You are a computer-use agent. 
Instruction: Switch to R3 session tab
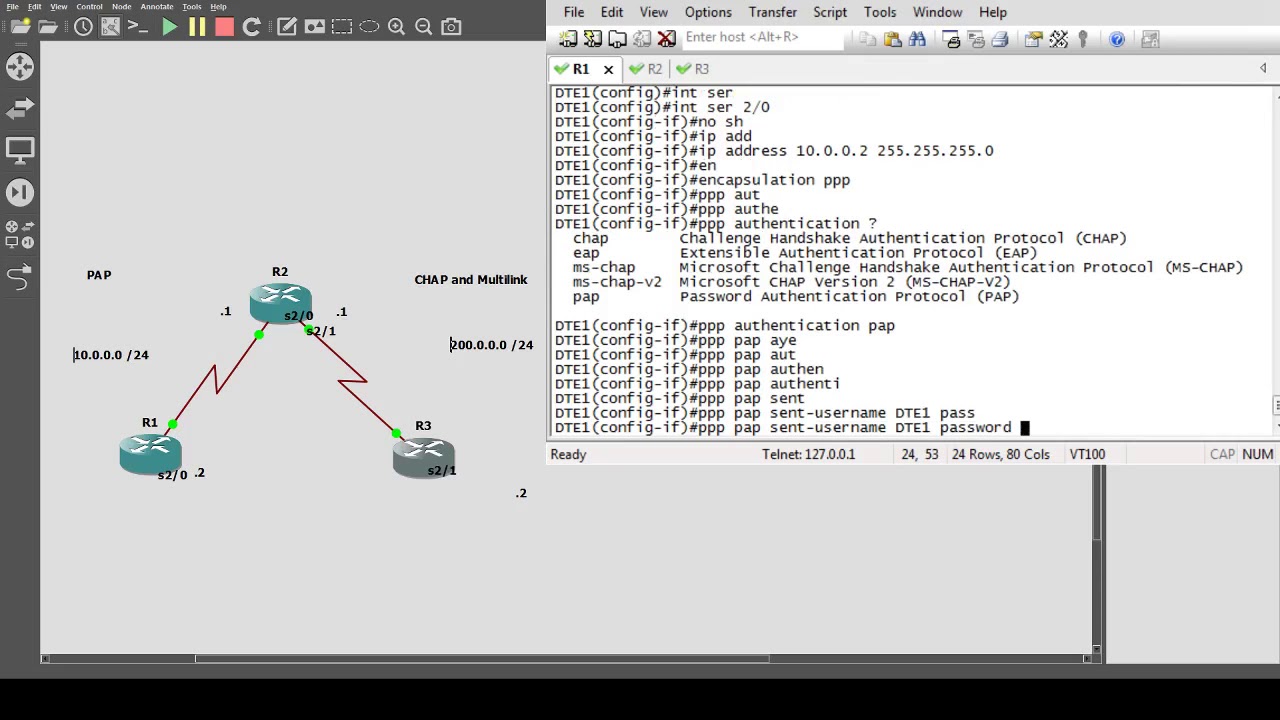(x=692, y=69)
